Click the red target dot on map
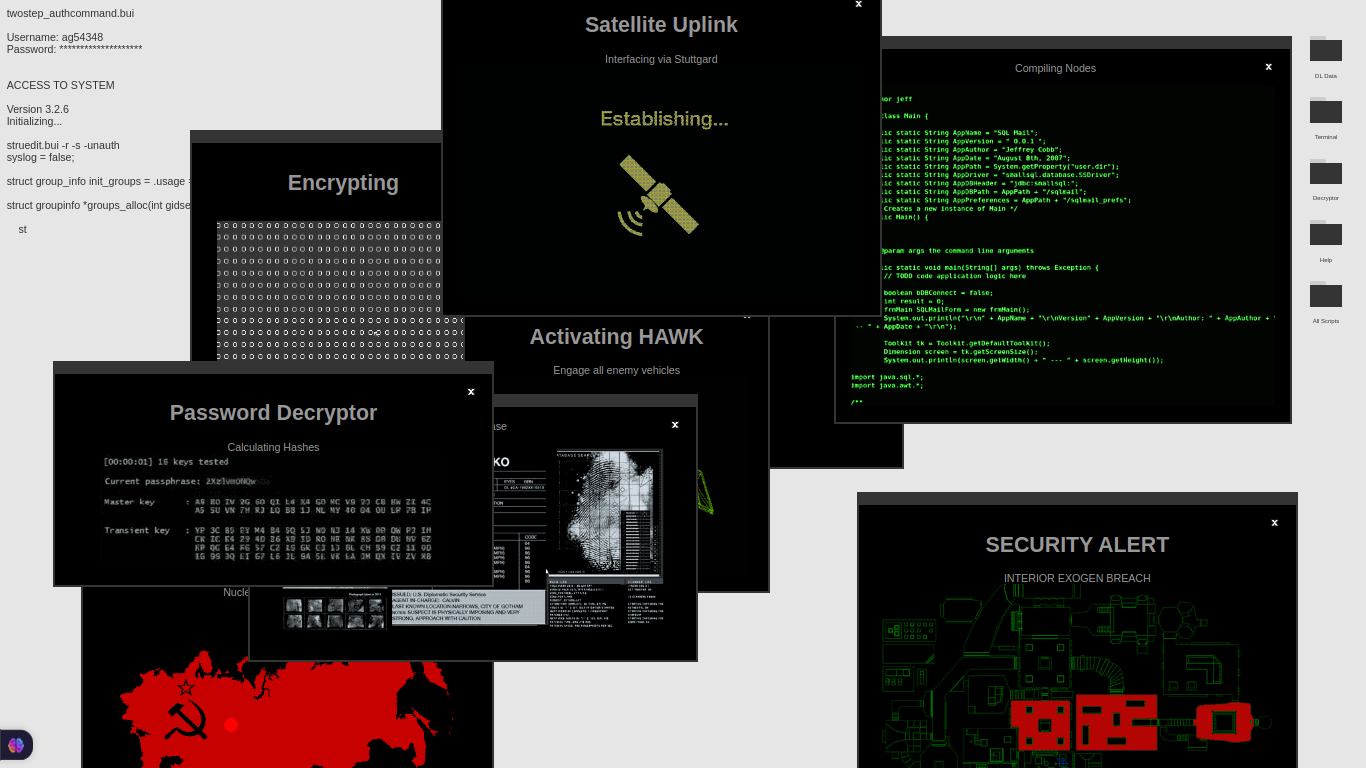 [x=231, y=725]
